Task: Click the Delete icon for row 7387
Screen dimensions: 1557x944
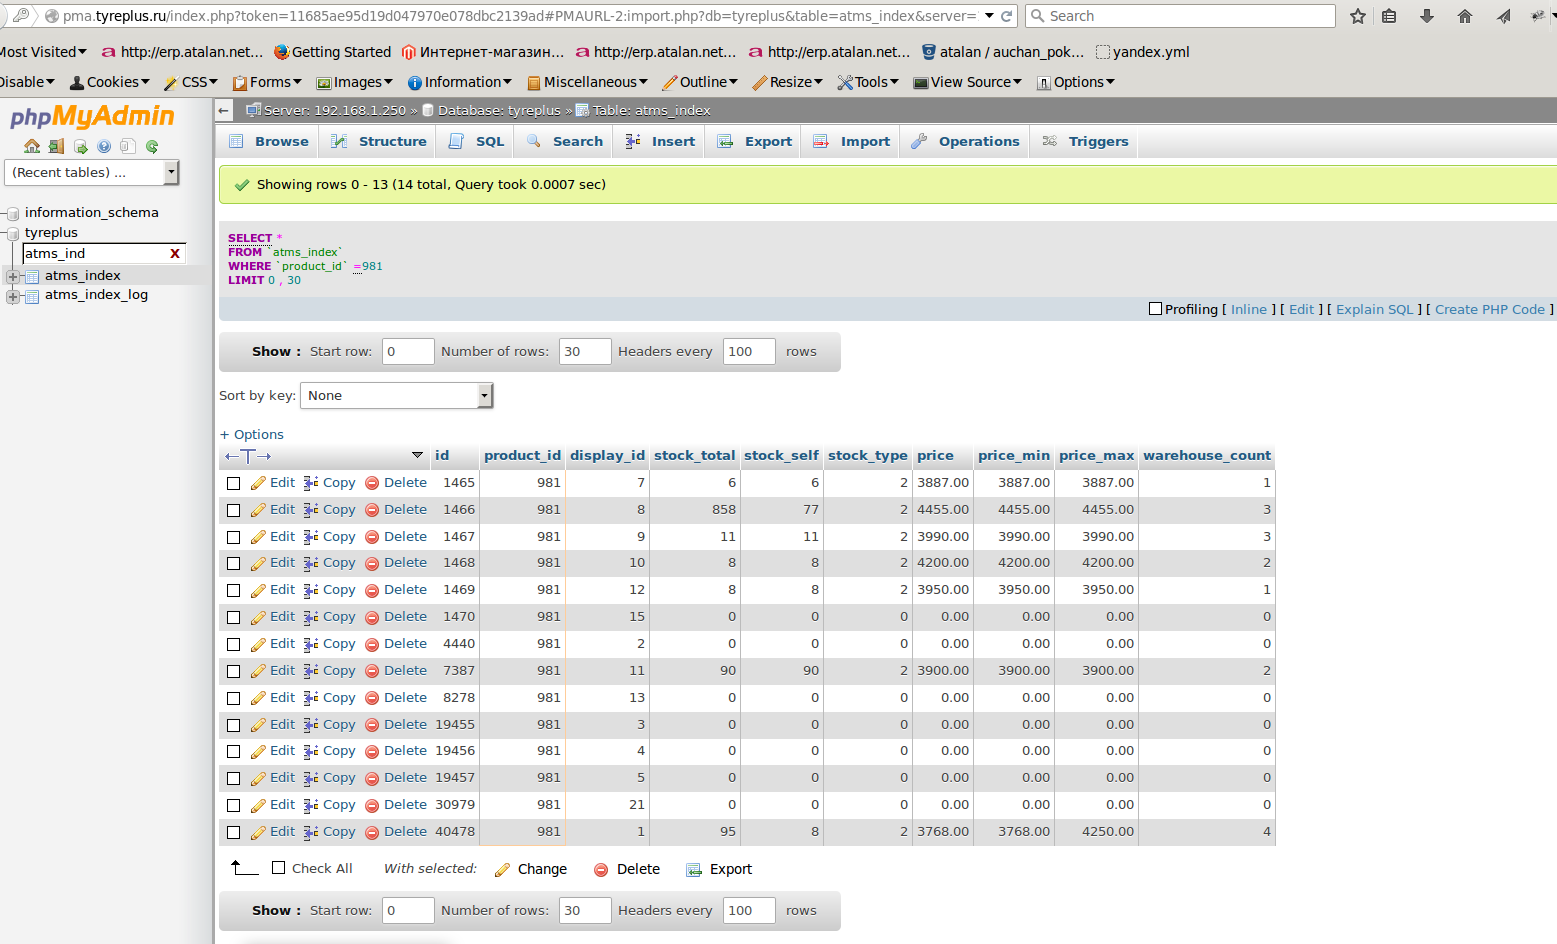Action: pyautogui.click(x=372, y=671)
